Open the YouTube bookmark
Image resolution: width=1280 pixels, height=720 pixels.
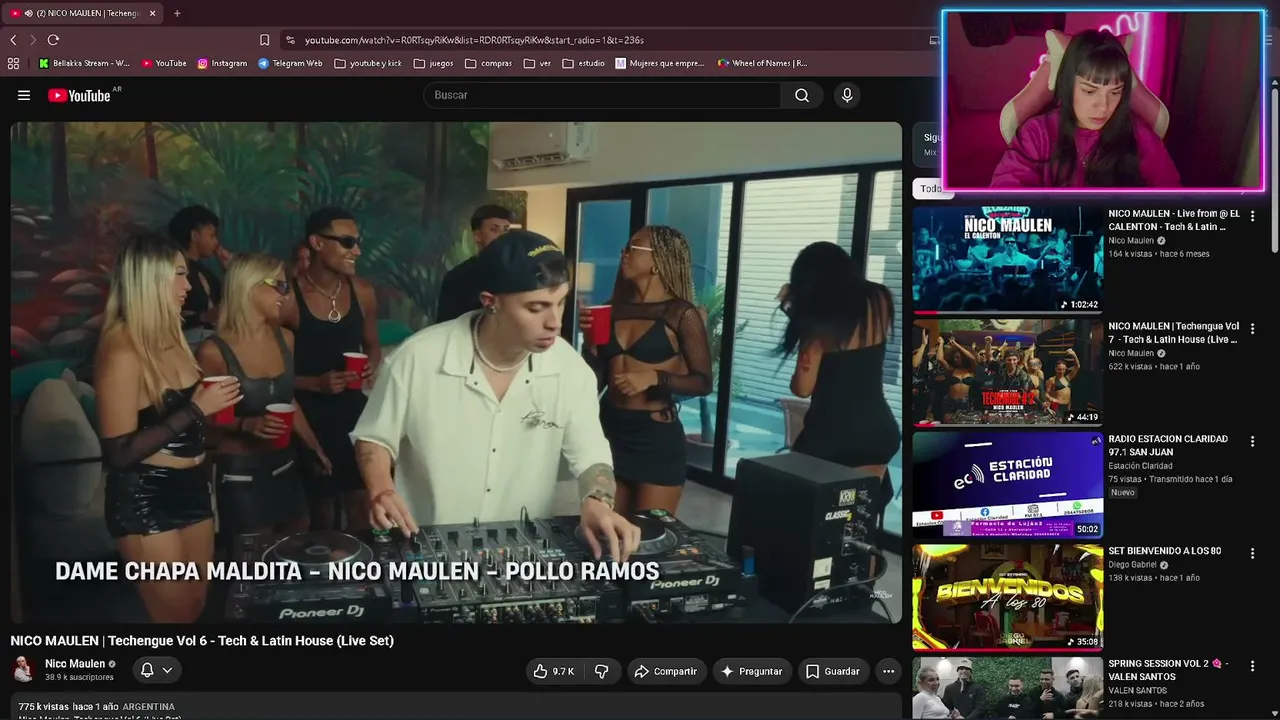click(164, 63)
